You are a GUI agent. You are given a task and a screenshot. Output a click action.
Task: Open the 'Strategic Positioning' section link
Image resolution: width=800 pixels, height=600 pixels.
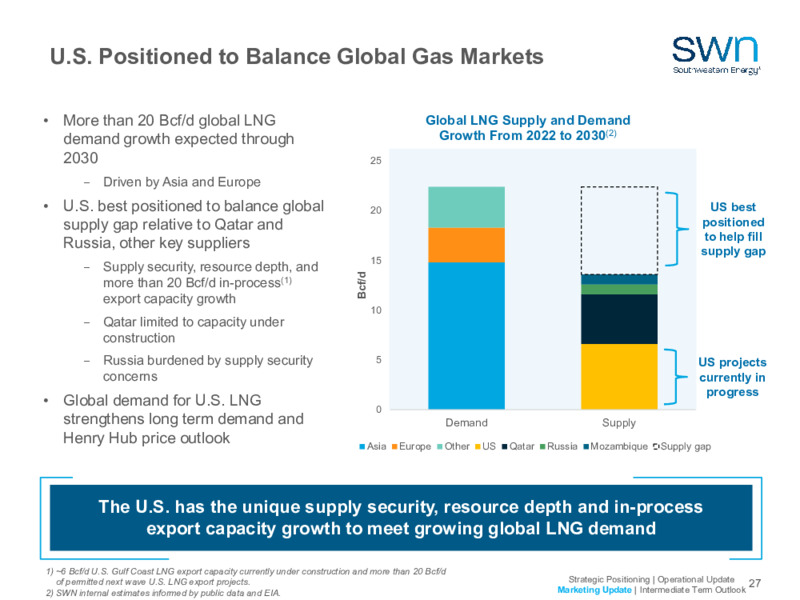tap(609, 580)
